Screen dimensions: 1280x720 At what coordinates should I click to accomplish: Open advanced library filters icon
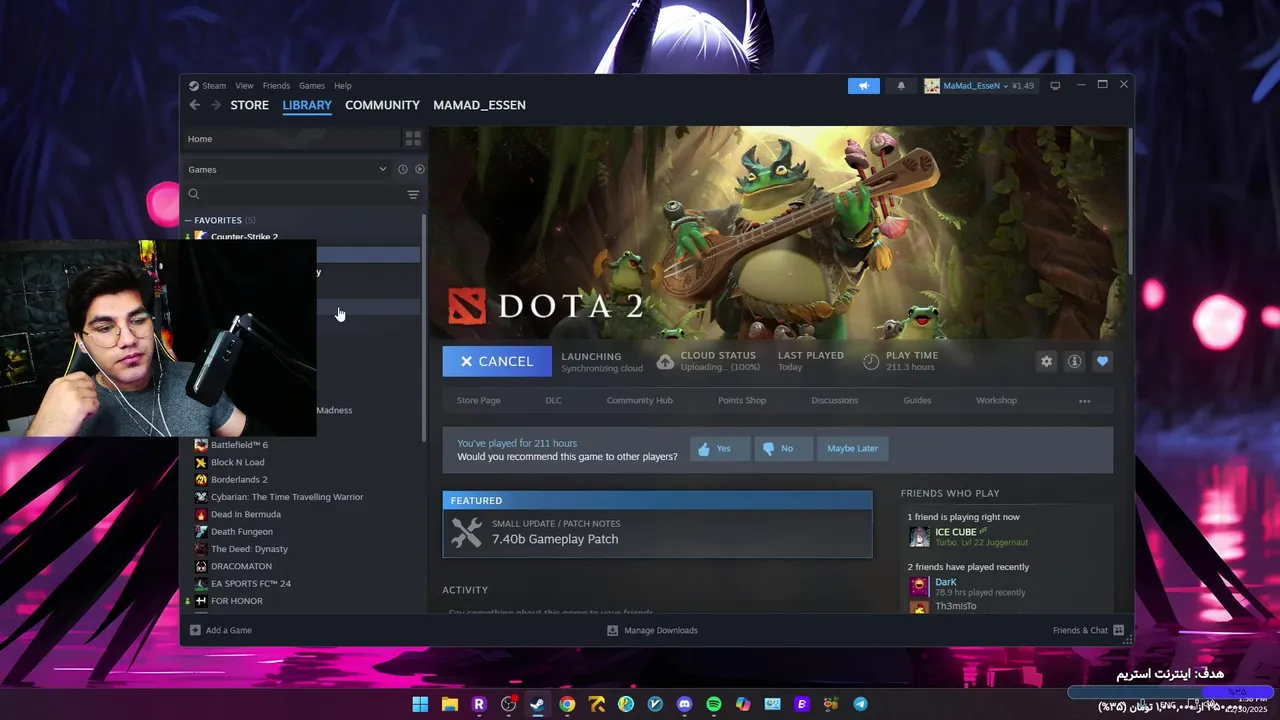(x=413, y=194)
